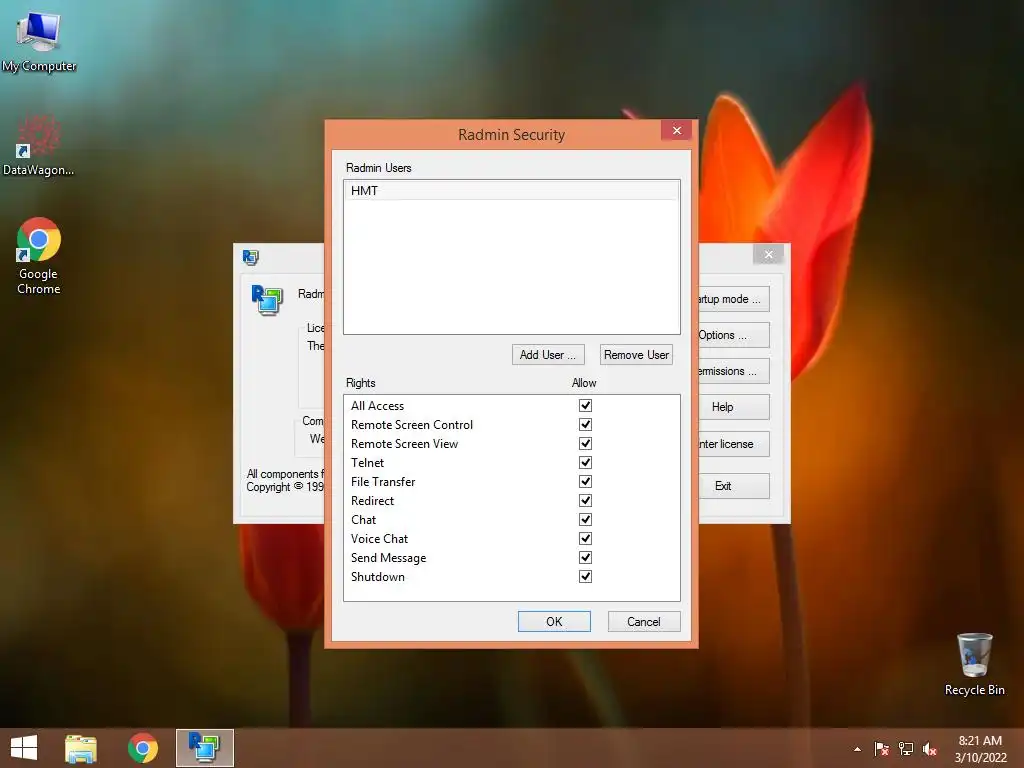Viewport: 1024px width, 768px height.
Task: Click the muted volume tray icon
Action: pyautogui.click(x=930, y=749)
